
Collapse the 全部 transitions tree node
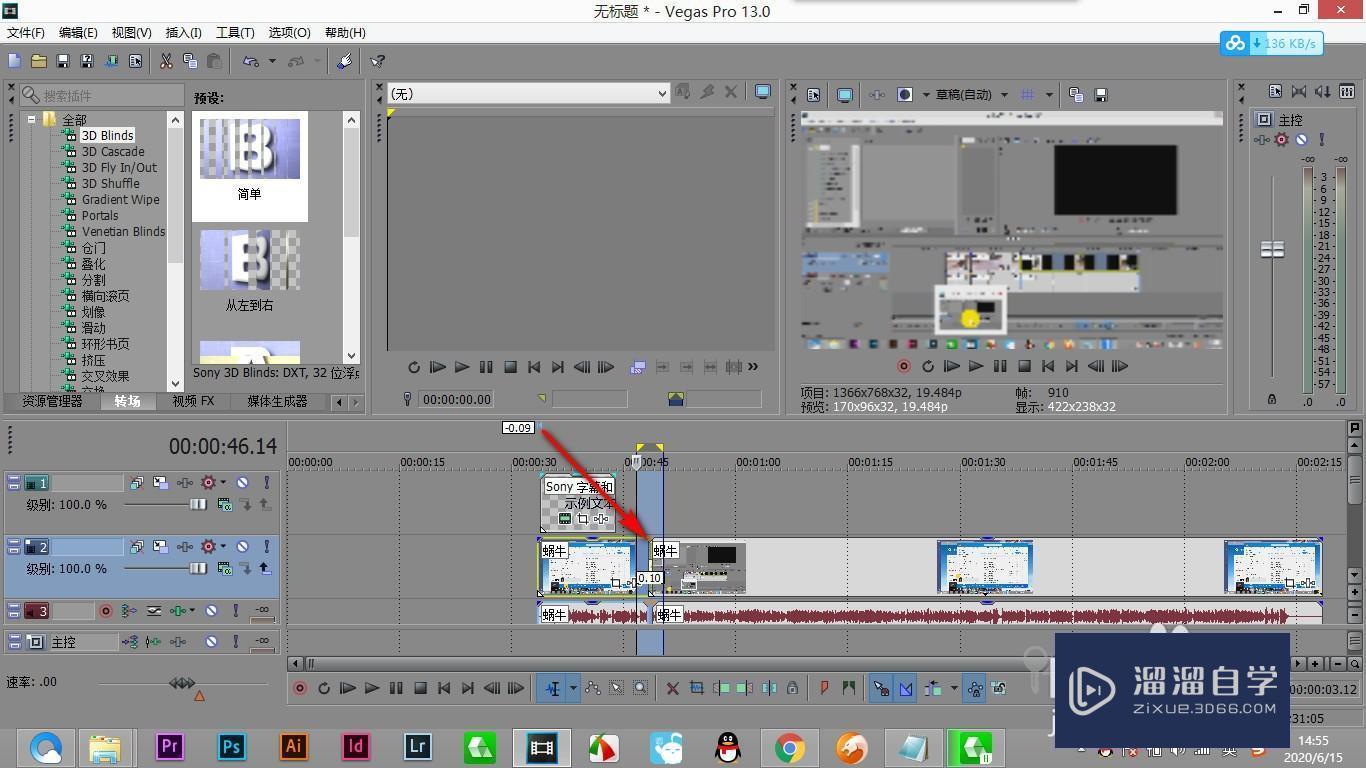32,119
